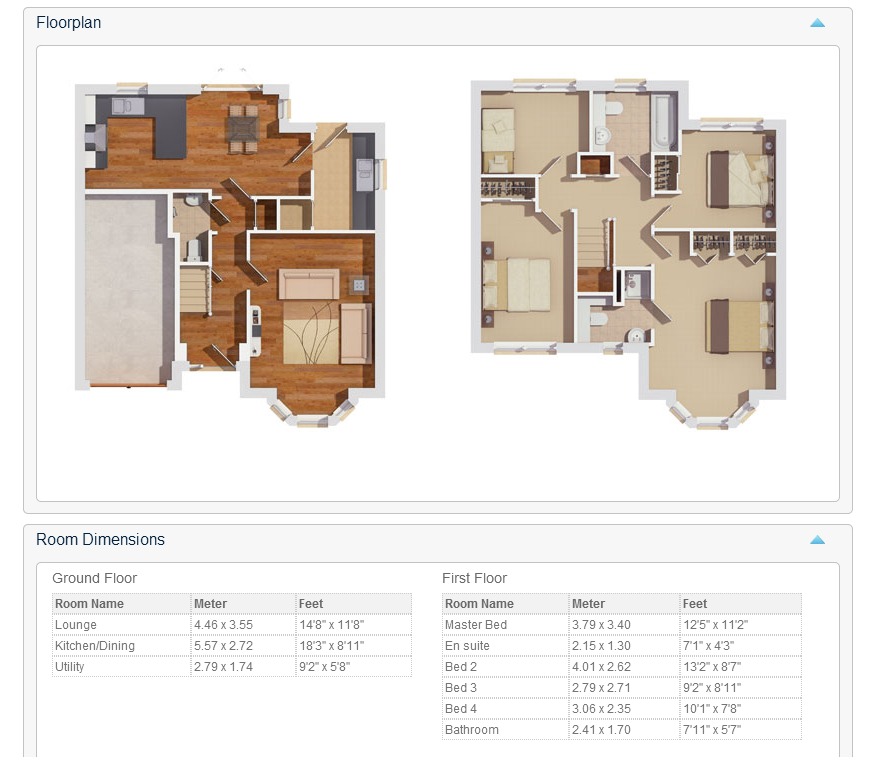The width and height of the screenshot is (876, 757).
Task: Click the Lounge room name cell
Action: click(121, 625)
